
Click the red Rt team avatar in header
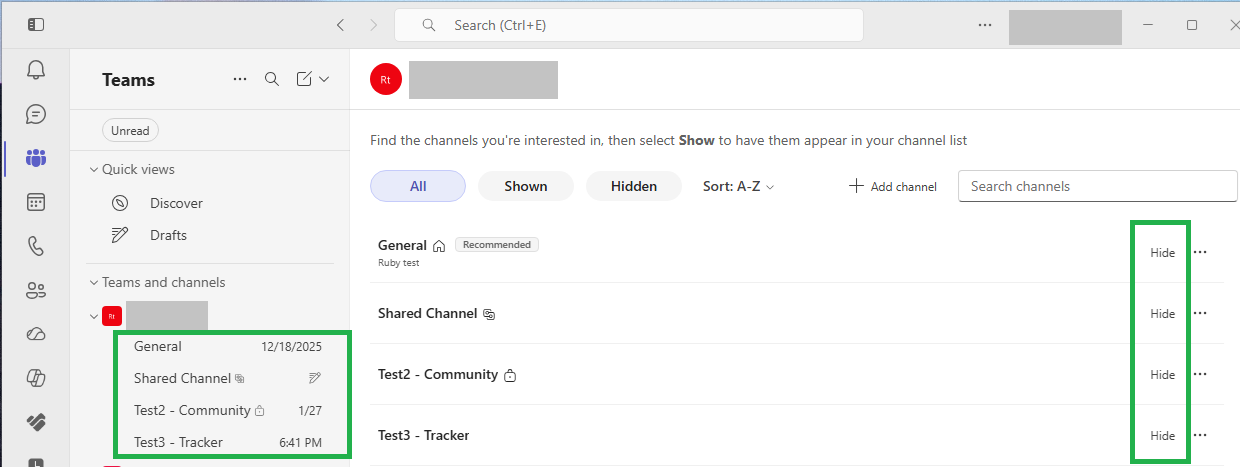click(386, 80)
